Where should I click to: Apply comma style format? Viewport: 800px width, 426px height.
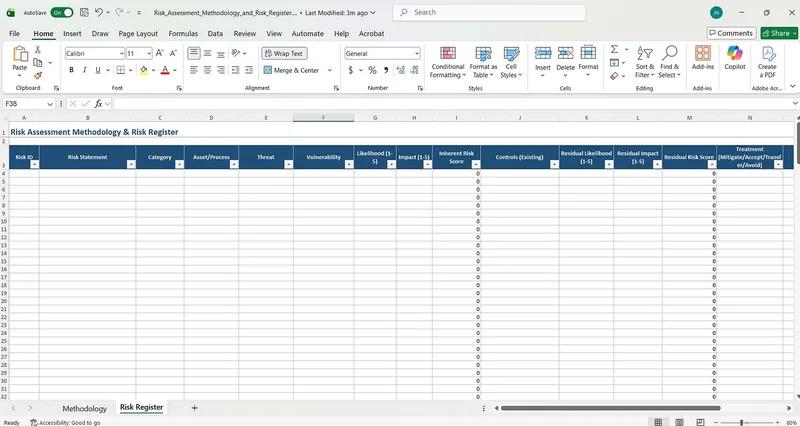386,70
